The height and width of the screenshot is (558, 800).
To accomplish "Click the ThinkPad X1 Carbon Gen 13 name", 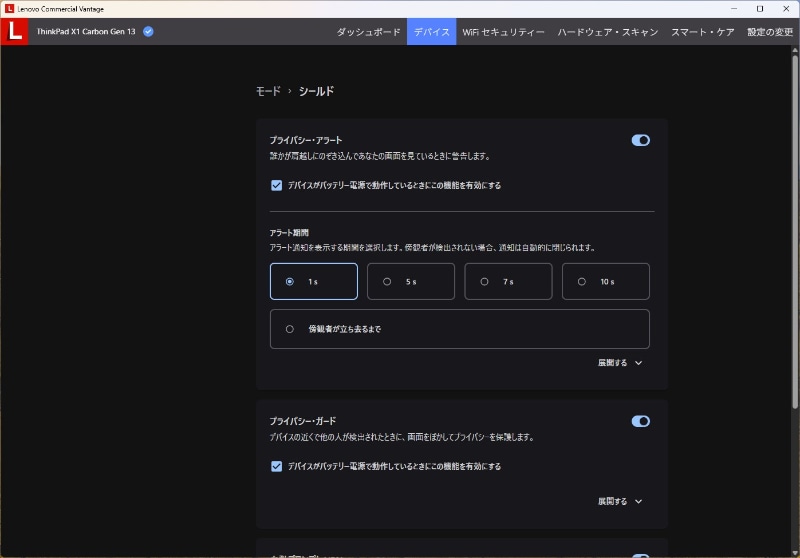I will [86, 32].
